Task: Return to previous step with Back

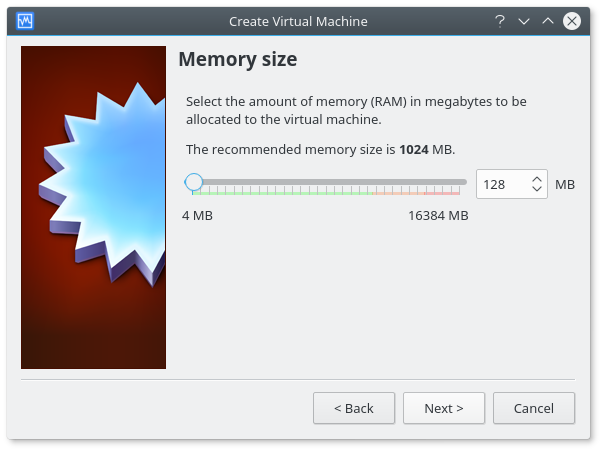Action: (x=354, y=408)
